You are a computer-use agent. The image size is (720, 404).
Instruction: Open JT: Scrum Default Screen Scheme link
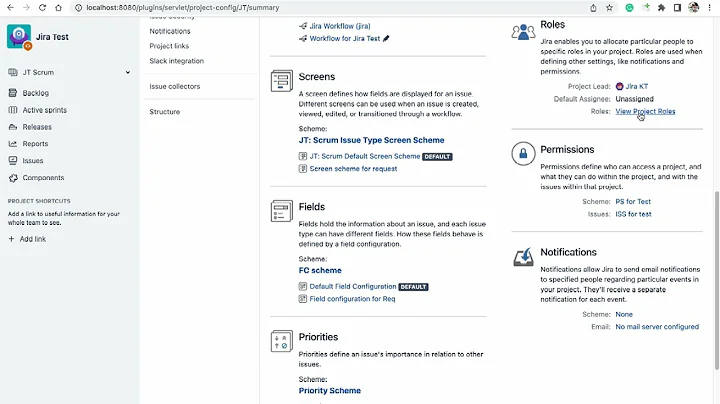point(365,156)
